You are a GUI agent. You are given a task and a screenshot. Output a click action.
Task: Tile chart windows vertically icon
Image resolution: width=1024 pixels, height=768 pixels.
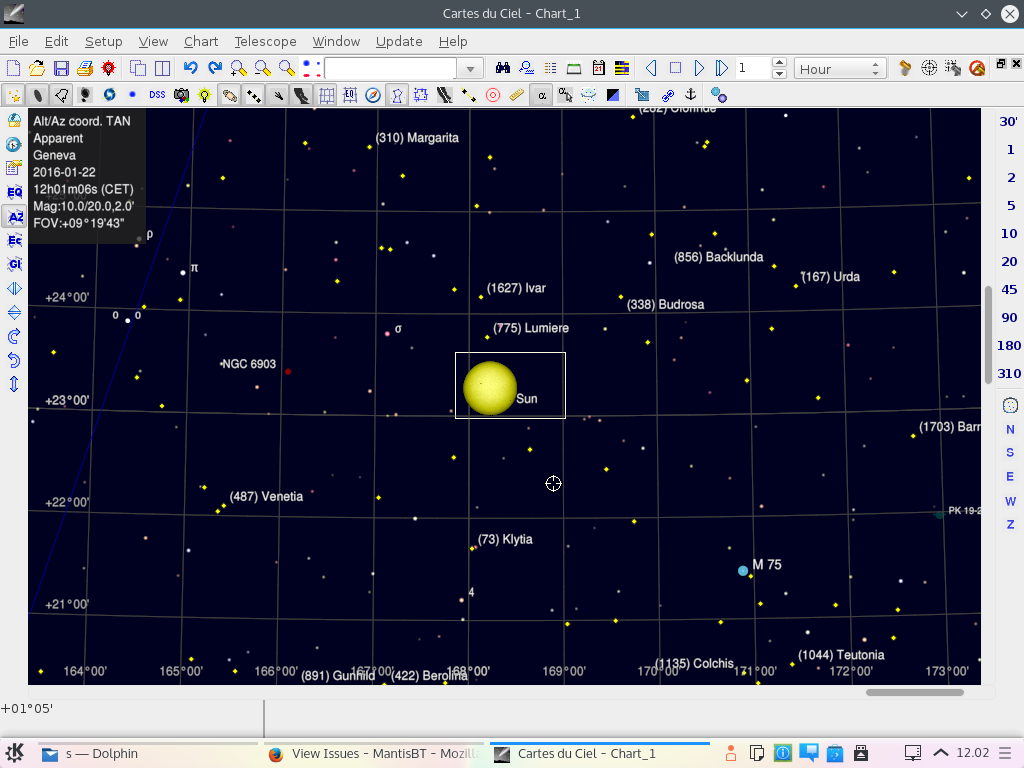(x=162, y=69)
